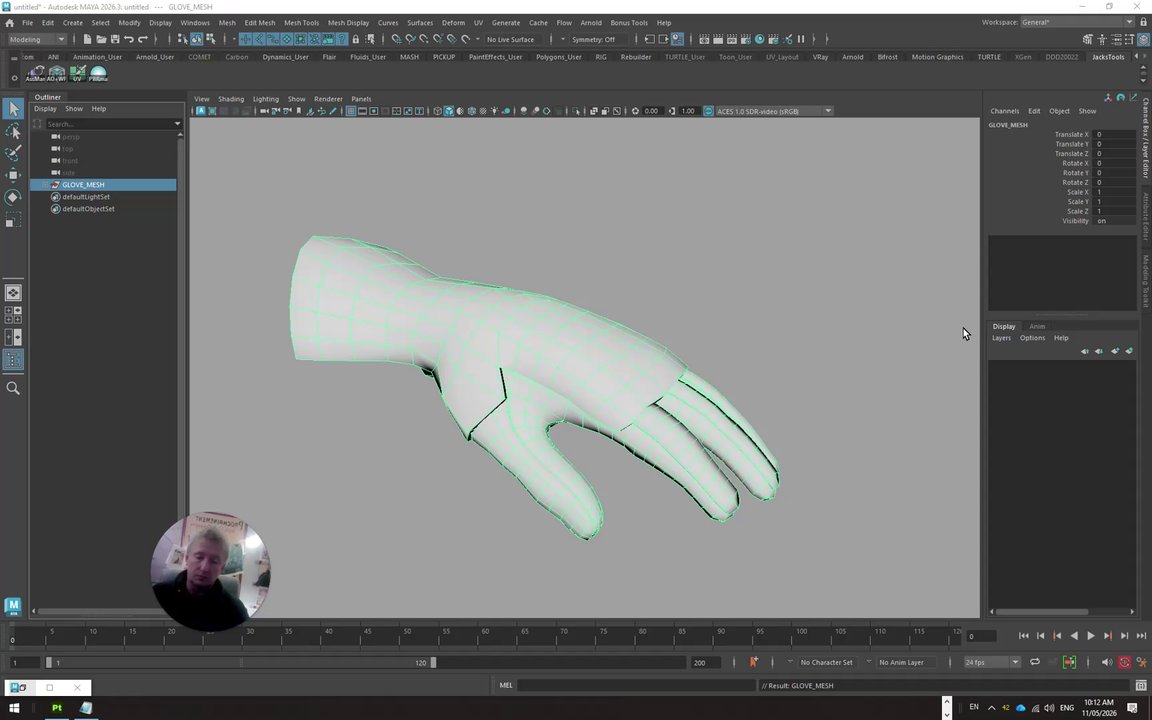Undo using the status line arrow
This screenshot has width=1152, height=720.
click(x=129, y=39)
